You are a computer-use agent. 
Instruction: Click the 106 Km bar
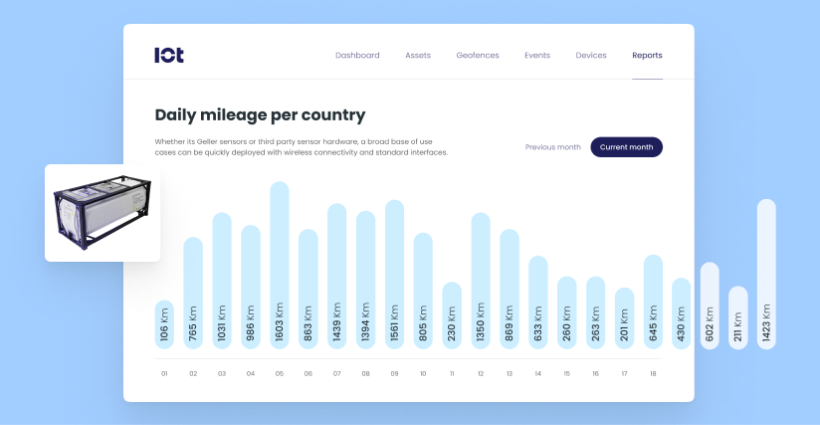click(164, 324)
